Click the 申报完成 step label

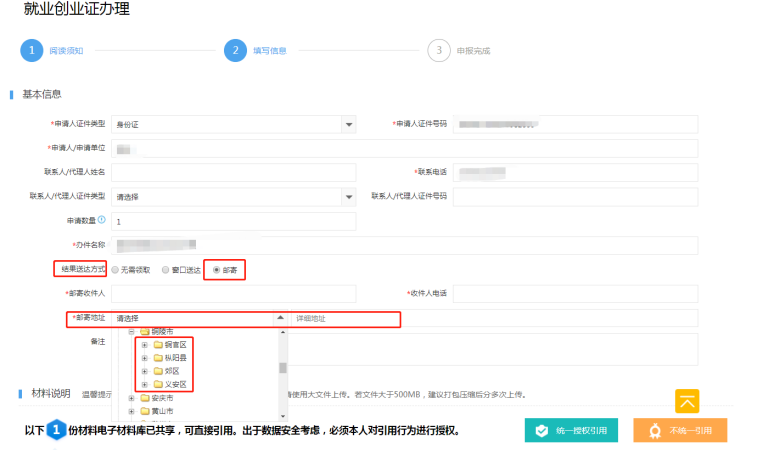(473, 51)
